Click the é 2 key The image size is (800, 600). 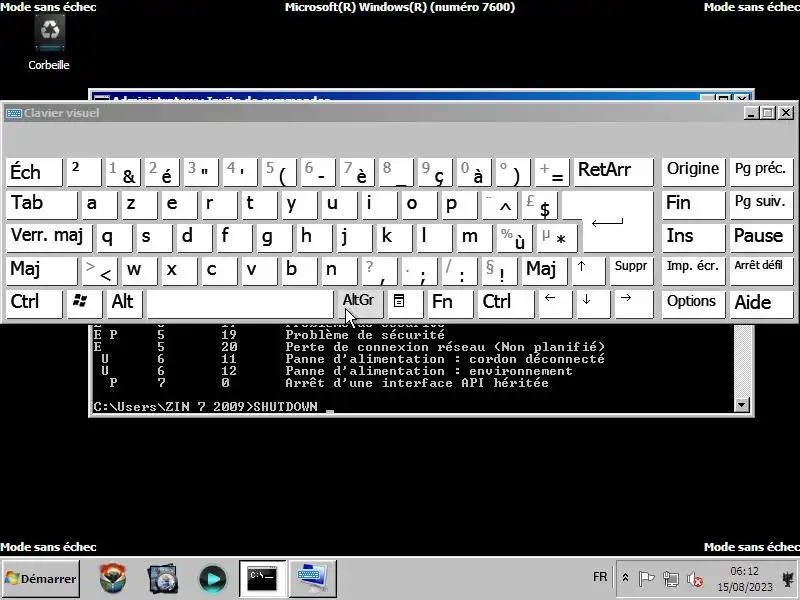click(162, 171)
